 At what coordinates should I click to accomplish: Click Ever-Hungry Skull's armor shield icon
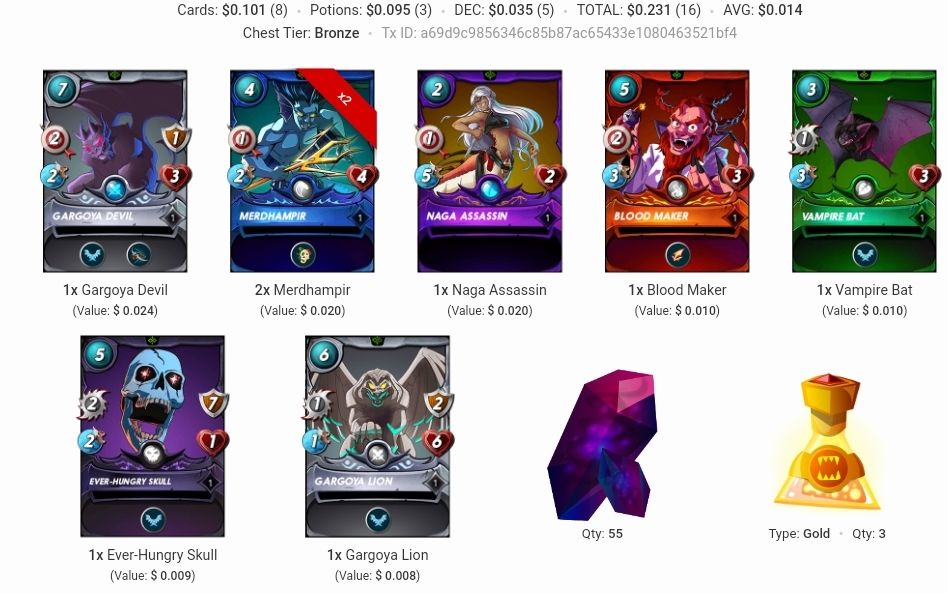(x=213, y=404)
